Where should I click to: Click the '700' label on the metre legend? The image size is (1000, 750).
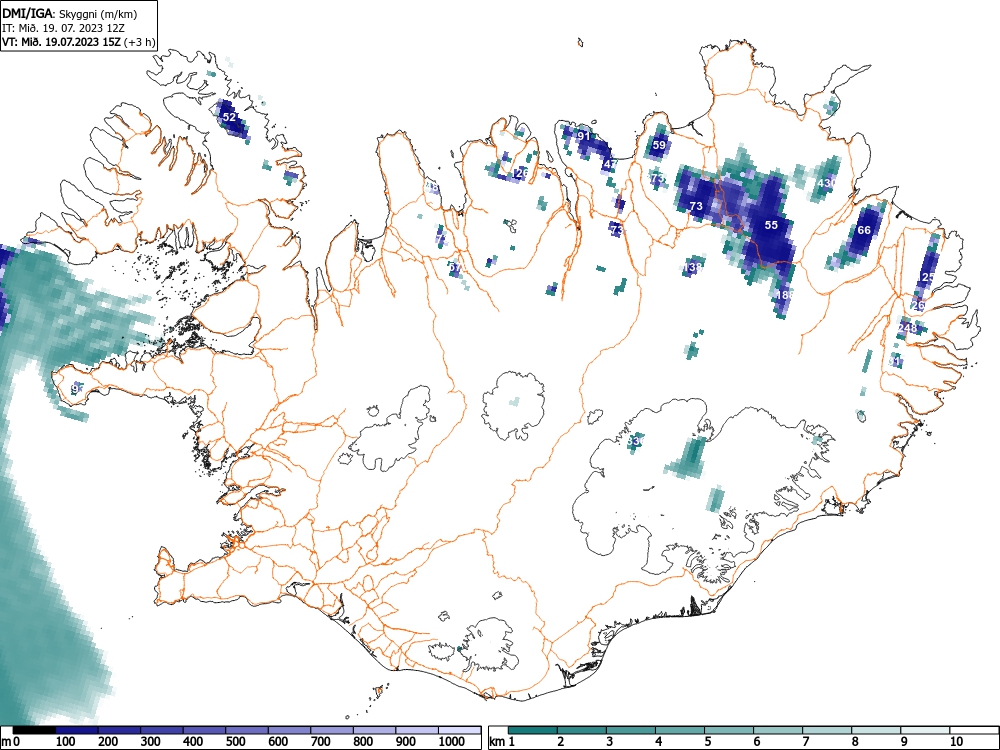[321, 742]
